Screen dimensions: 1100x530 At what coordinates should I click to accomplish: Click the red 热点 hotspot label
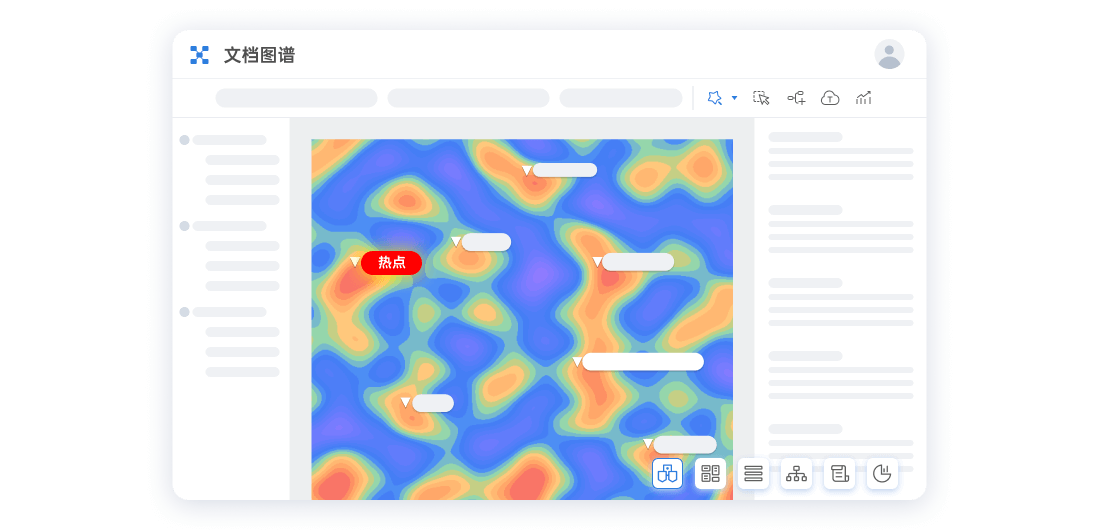(391, 263)
